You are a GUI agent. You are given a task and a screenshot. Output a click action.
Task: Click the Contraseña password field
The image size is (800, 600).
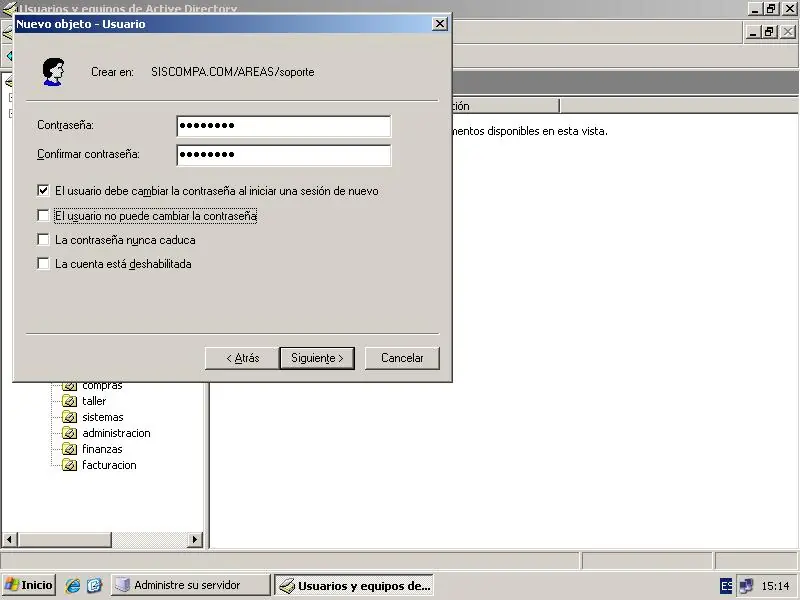[284, 126]
